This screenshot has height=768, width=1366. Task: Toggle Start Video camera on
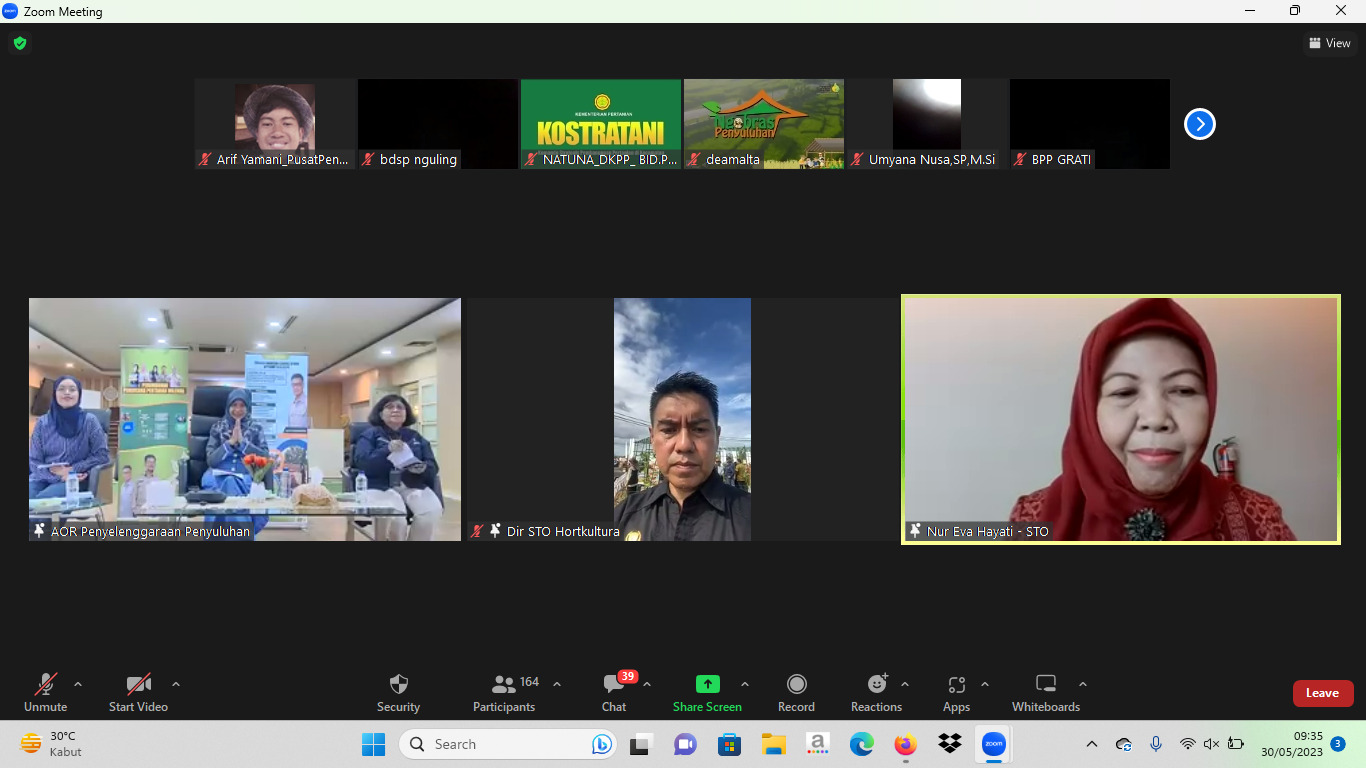click(x=138, y=693)
